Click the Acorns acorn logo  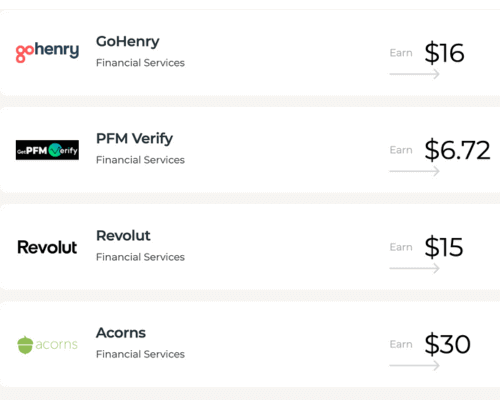(47, 345)
